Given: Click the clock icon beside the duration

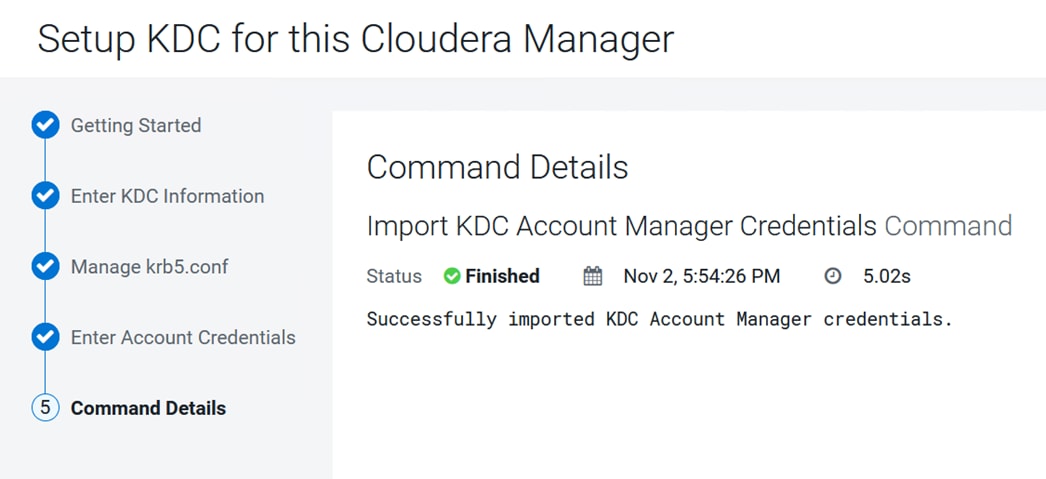Looking at the screenshot, I should [x=833, y=276].
